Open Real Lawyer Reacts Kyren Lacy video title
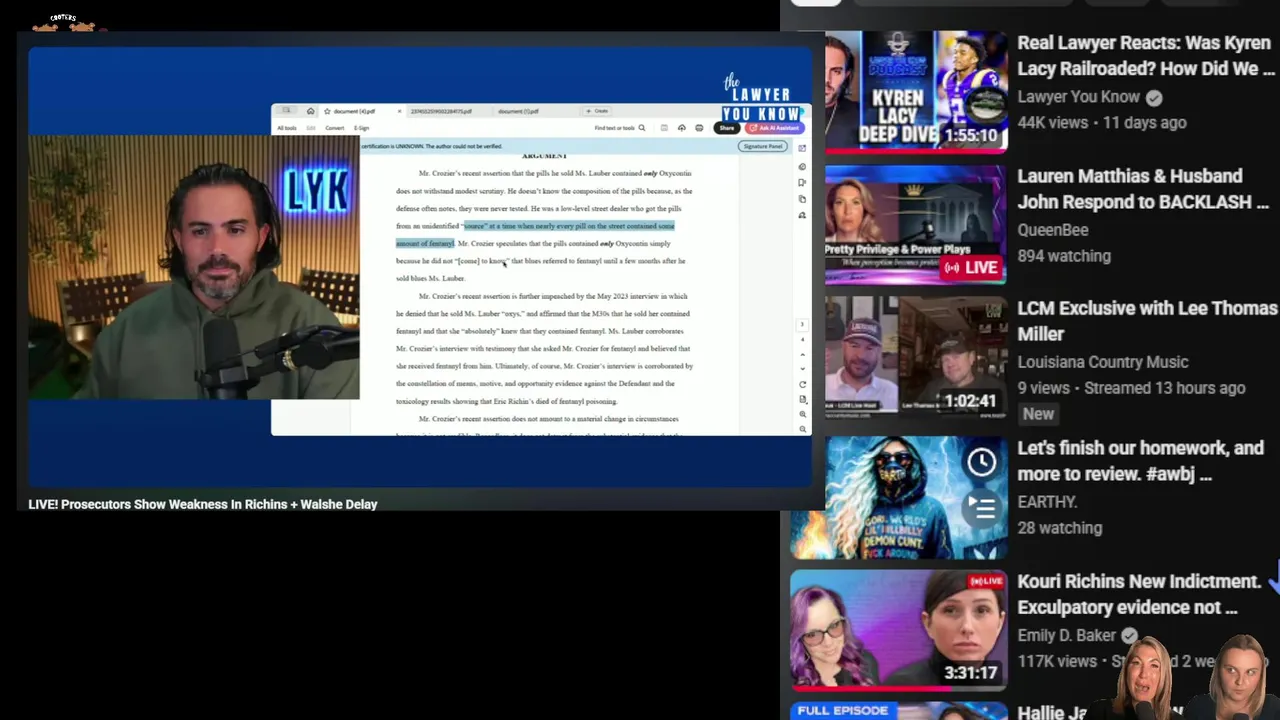This screenshot has width=1280, height=720. pyautogui.click(x=1146, y=56)
